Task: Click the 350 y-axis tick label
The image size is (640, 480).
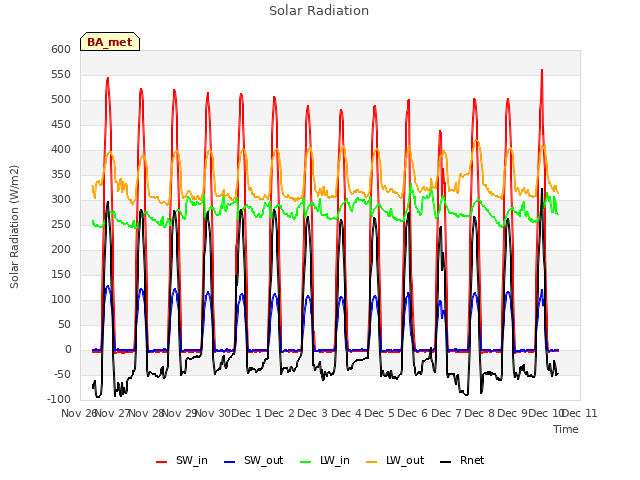Action: click(x=61, y=174)
